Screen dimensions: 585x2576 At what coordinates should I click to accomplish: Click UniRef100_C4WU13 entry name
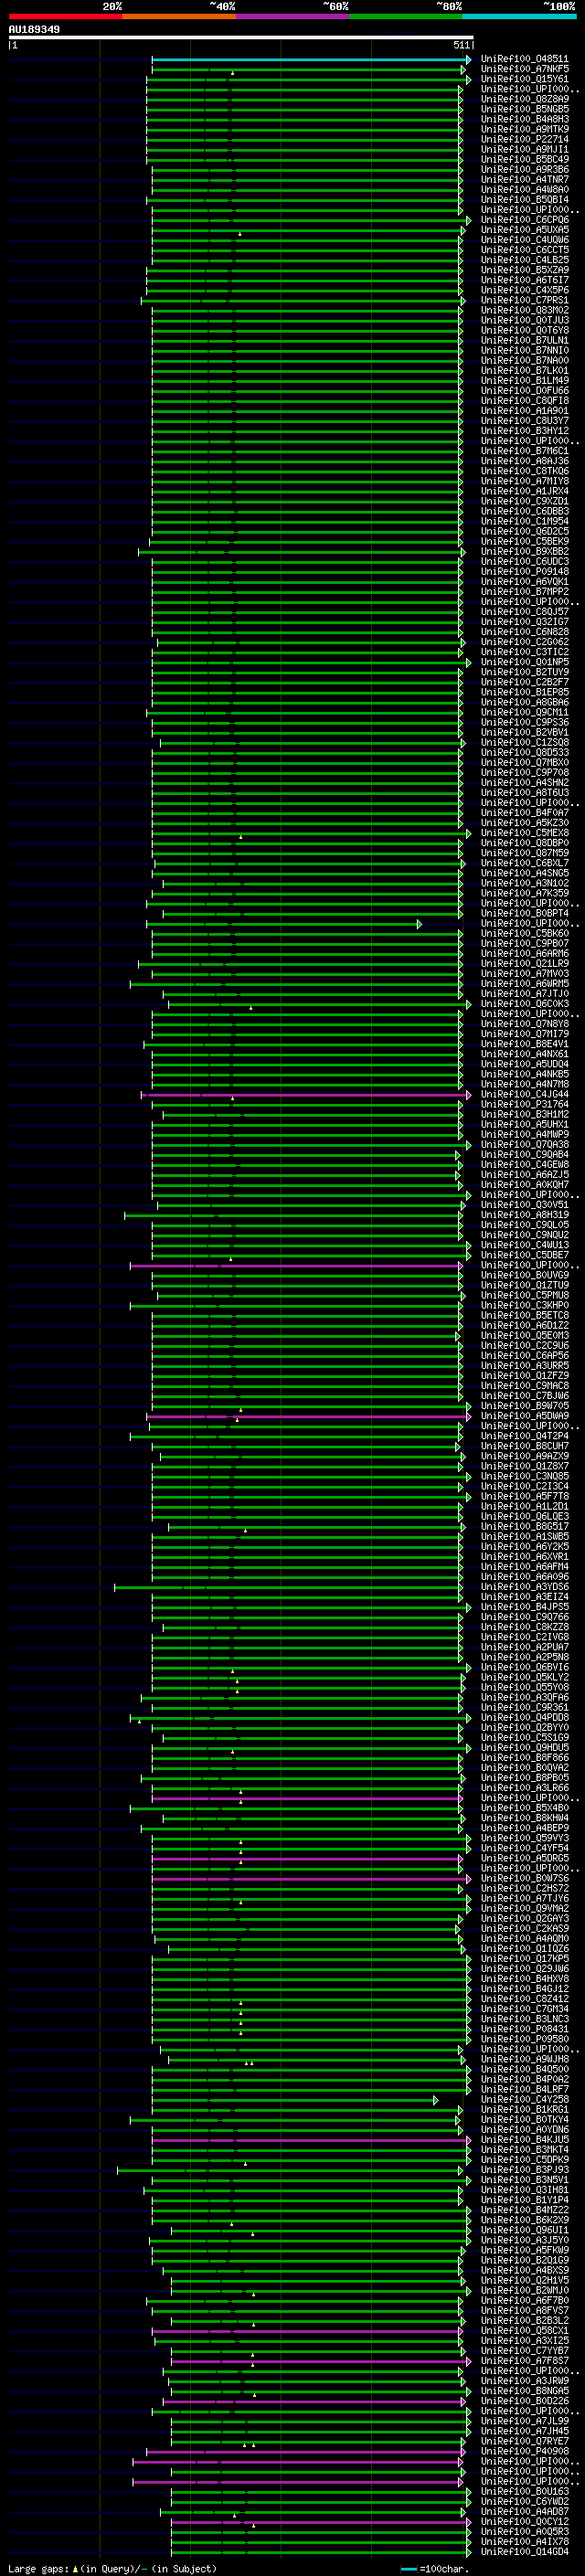(x=524, y=1245)
